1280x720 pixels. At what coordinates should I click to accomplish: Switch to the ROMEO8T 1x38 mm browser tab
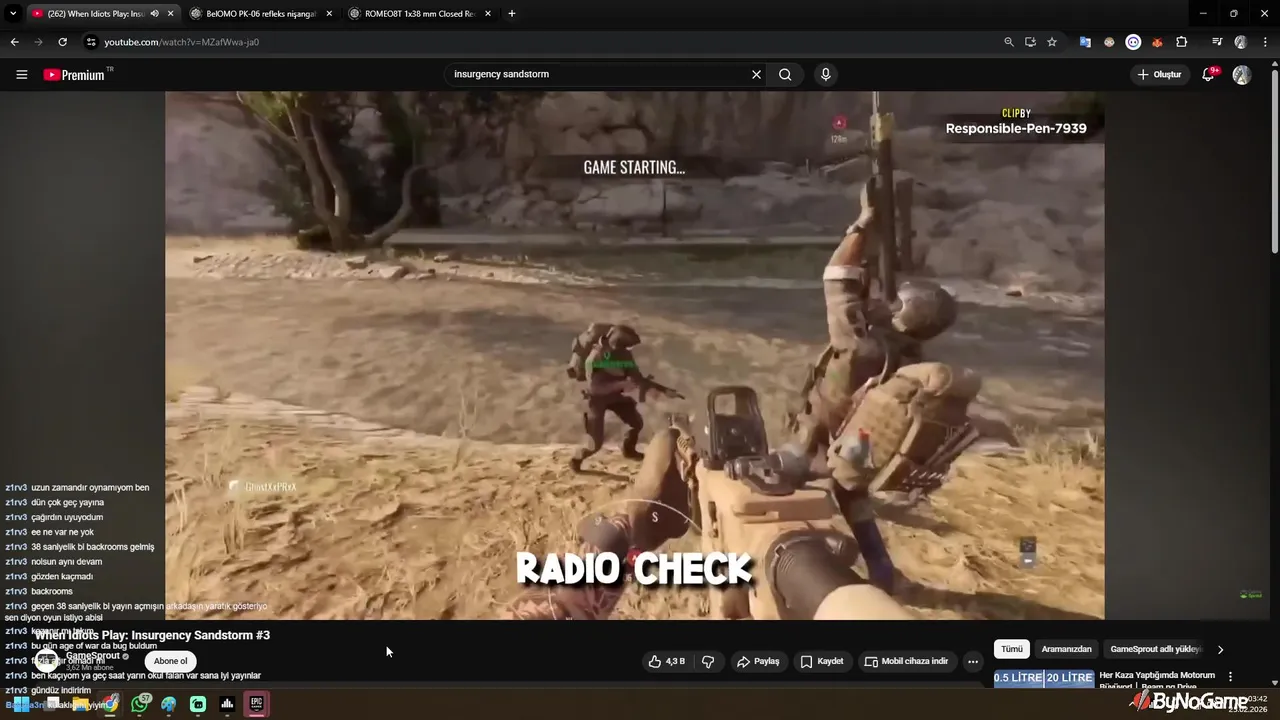tap(420, 14)
